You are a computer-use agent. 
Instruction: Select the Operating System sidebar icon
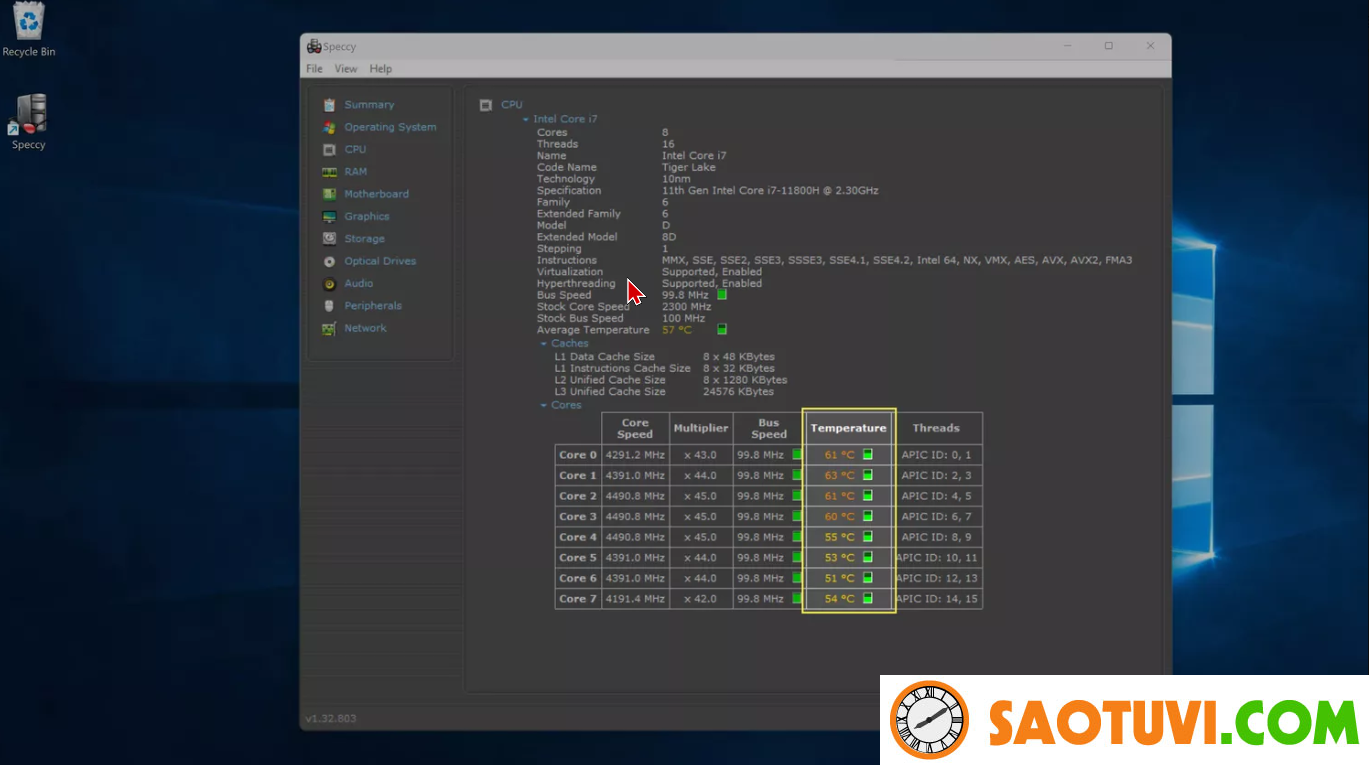[329, 127]
